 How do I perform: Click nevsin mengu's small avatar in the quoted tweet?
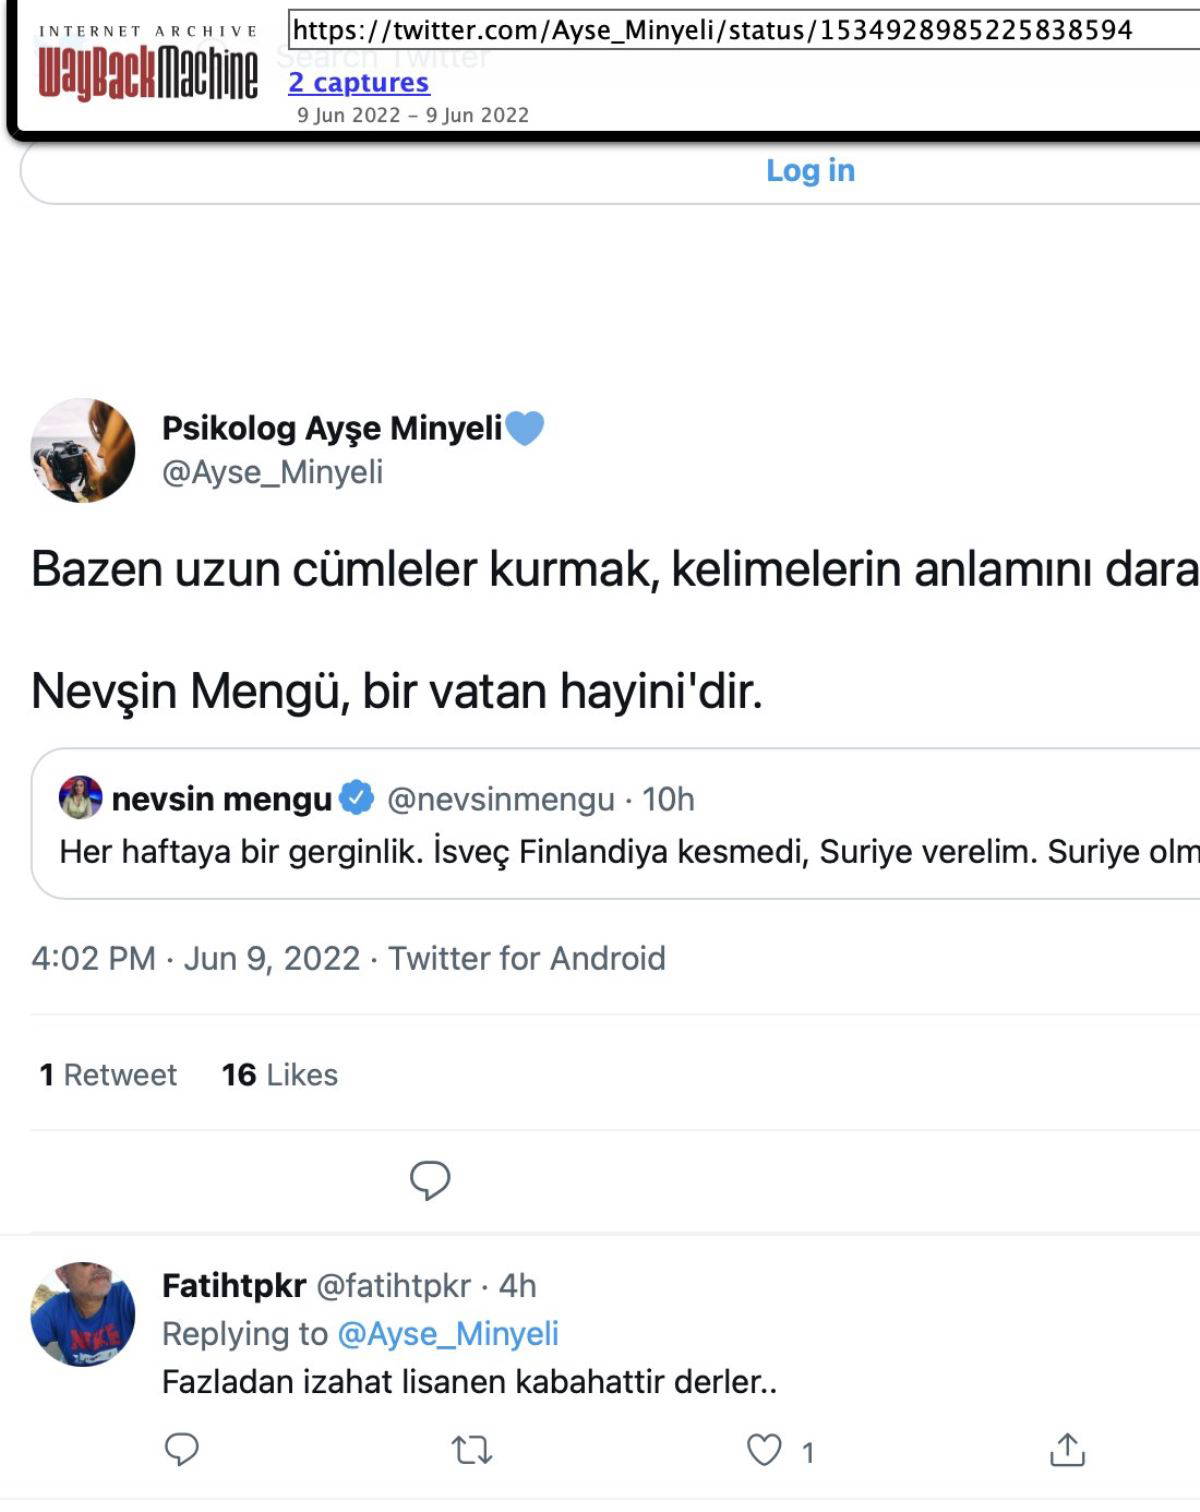click(81, 797)
